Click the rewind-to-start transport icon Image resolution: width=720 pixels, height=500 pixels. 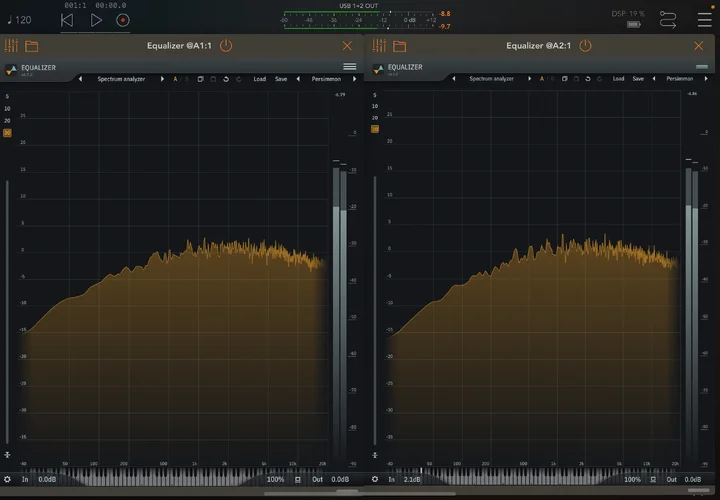click(67, 20)
